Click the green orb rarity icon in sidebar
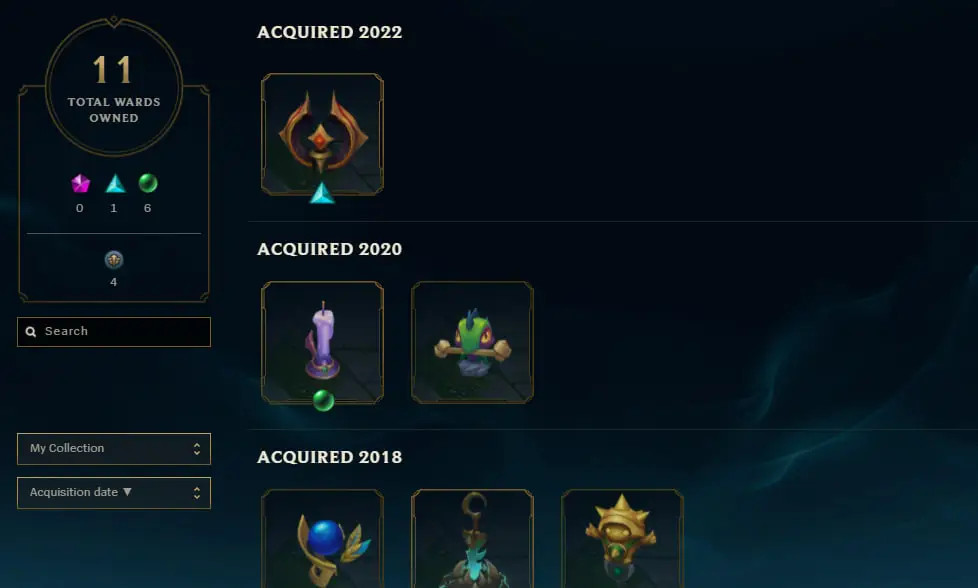Image resolution: width=978 pixels, height=588 pixels. (x=148, y=183)
